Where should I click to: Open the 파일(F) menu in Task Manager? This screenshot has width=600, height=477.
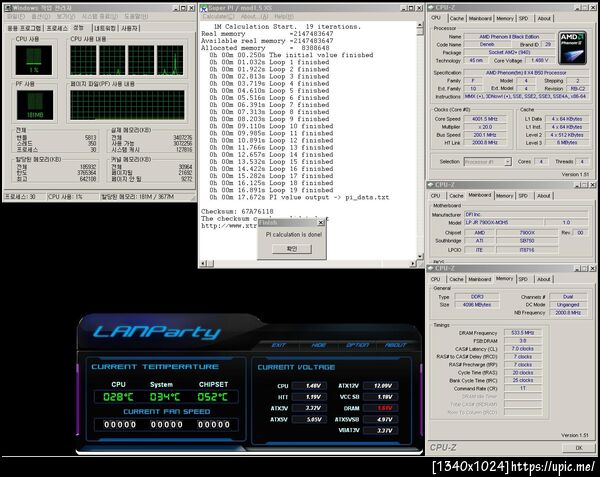tap(16, 17)
